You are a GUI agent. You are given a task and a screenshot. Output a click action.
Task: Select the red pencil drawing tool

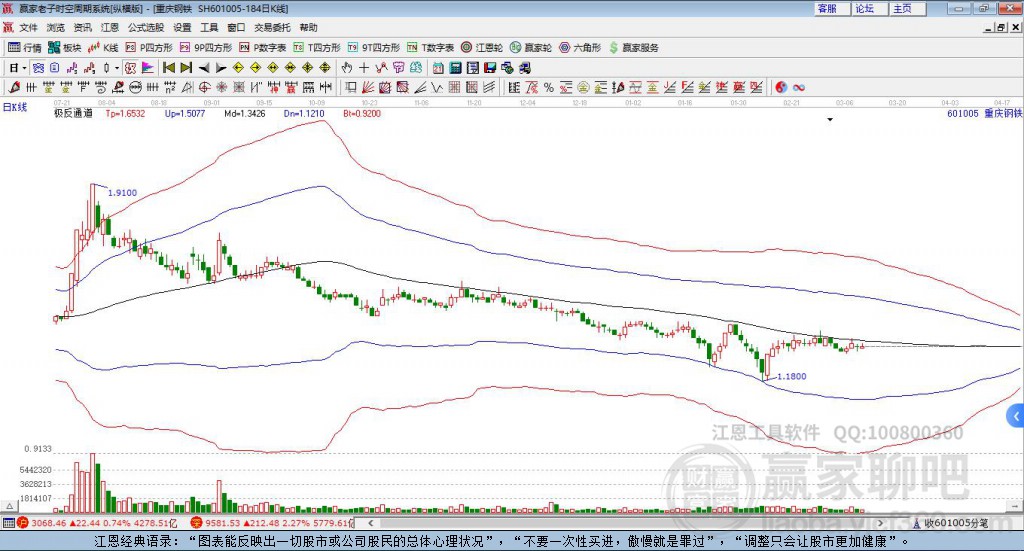pyautogui.click(x=14, y=87)
